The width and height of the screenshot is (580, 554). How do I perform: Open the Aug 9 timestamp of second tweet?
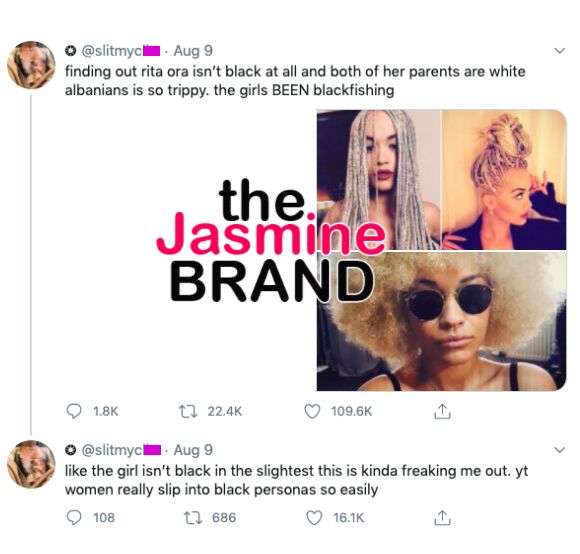193,450
